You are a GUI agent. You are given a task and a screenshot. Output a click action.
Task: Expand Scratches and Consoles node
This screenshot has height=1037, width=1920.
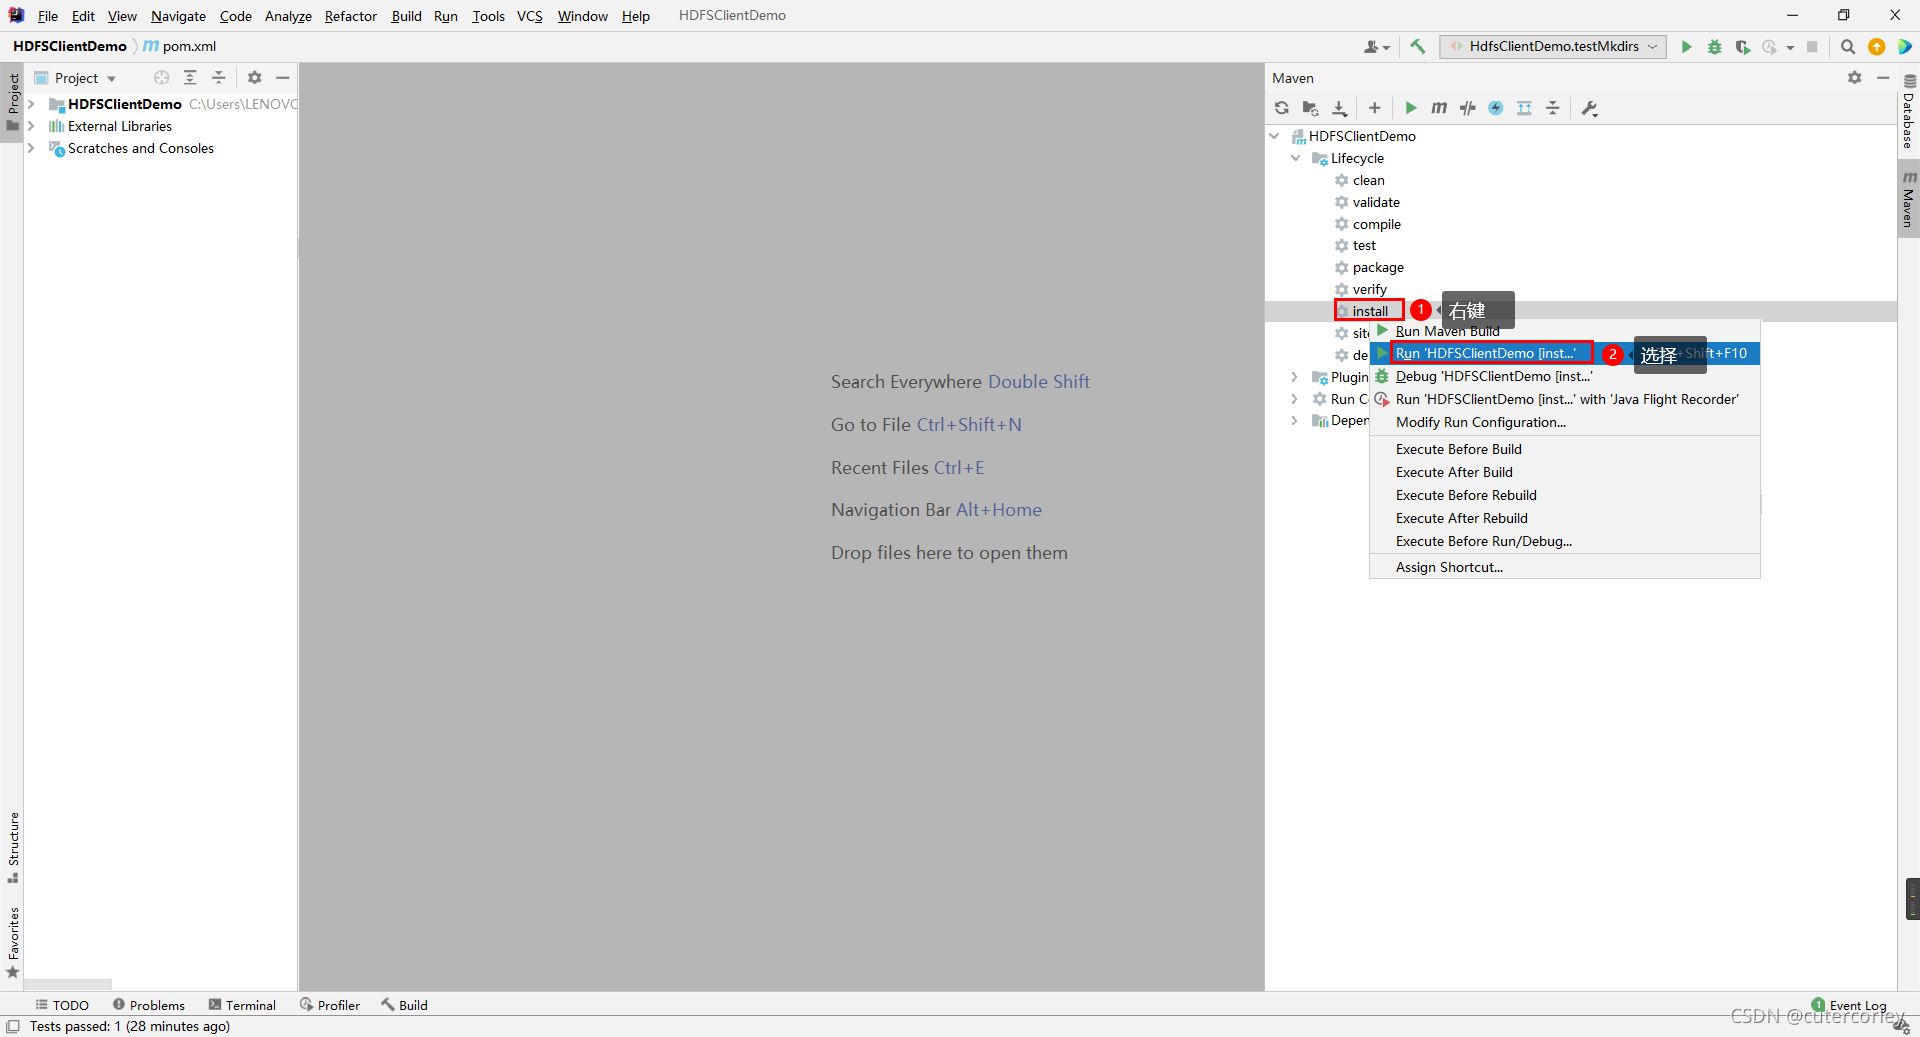tap(31, 148)
